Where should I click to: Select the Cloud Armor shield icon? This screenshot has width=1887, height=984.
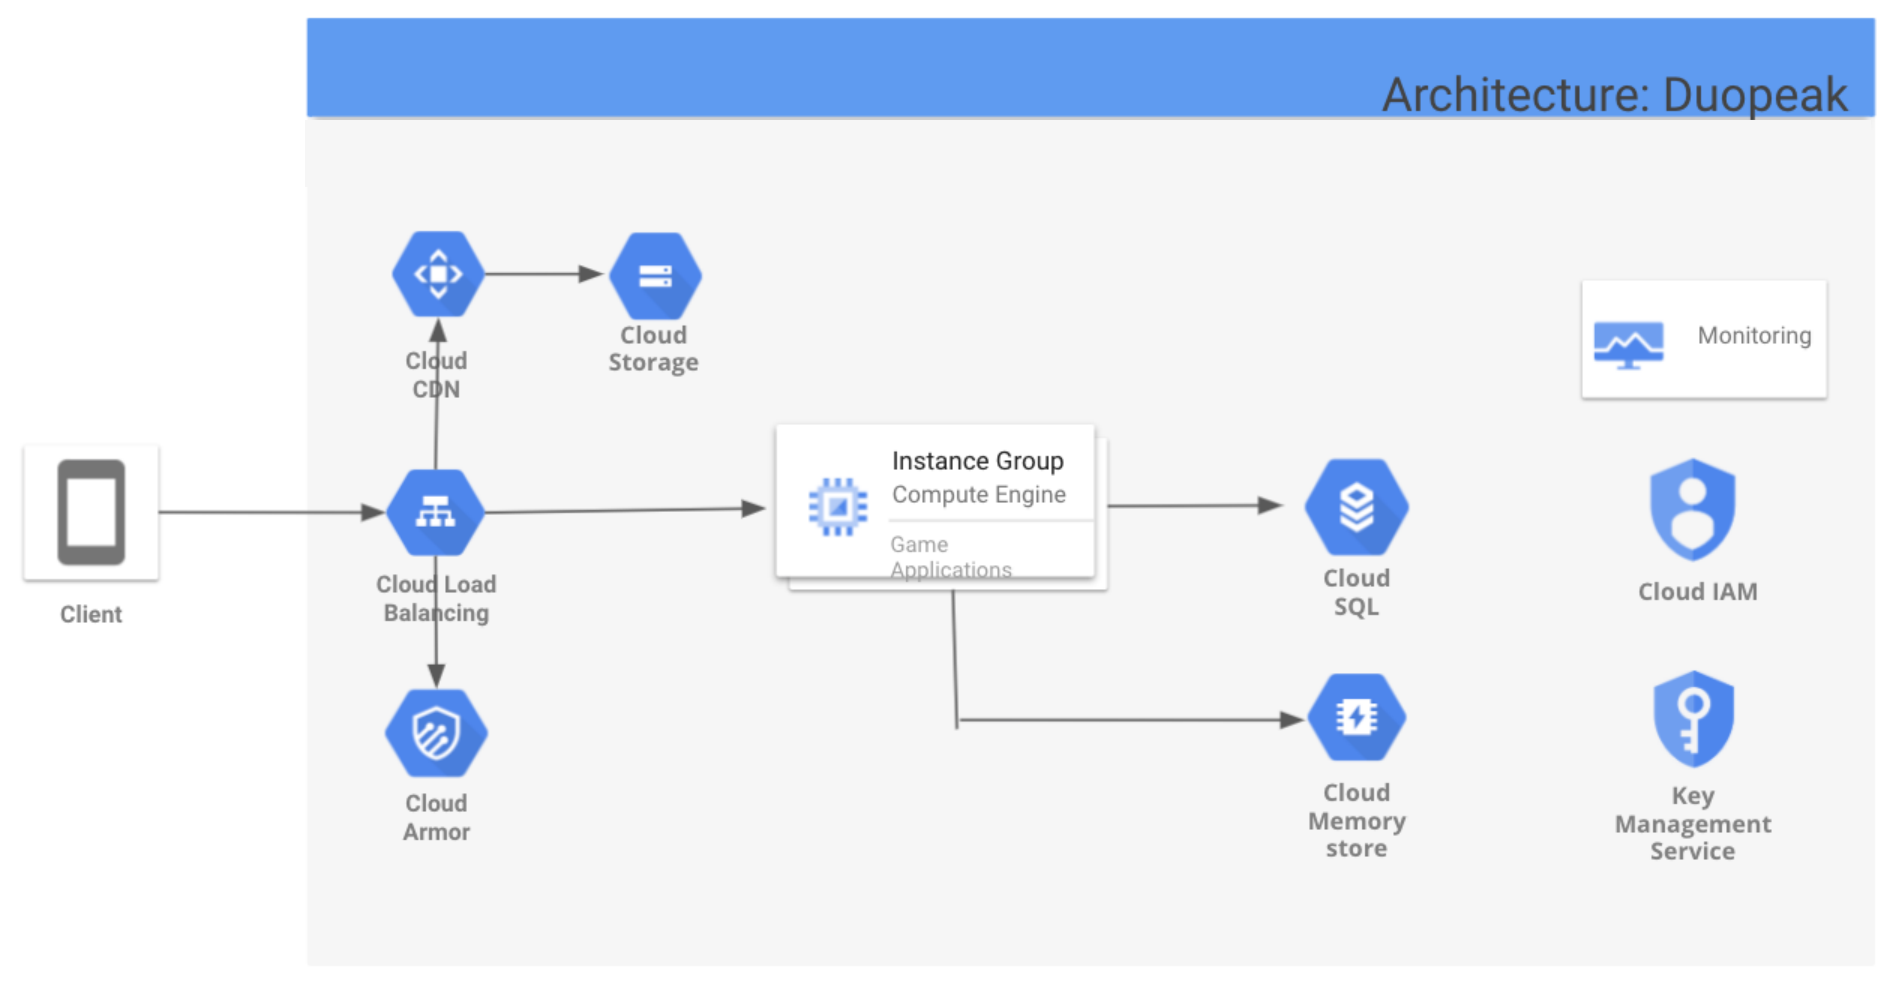pos(436,733)
